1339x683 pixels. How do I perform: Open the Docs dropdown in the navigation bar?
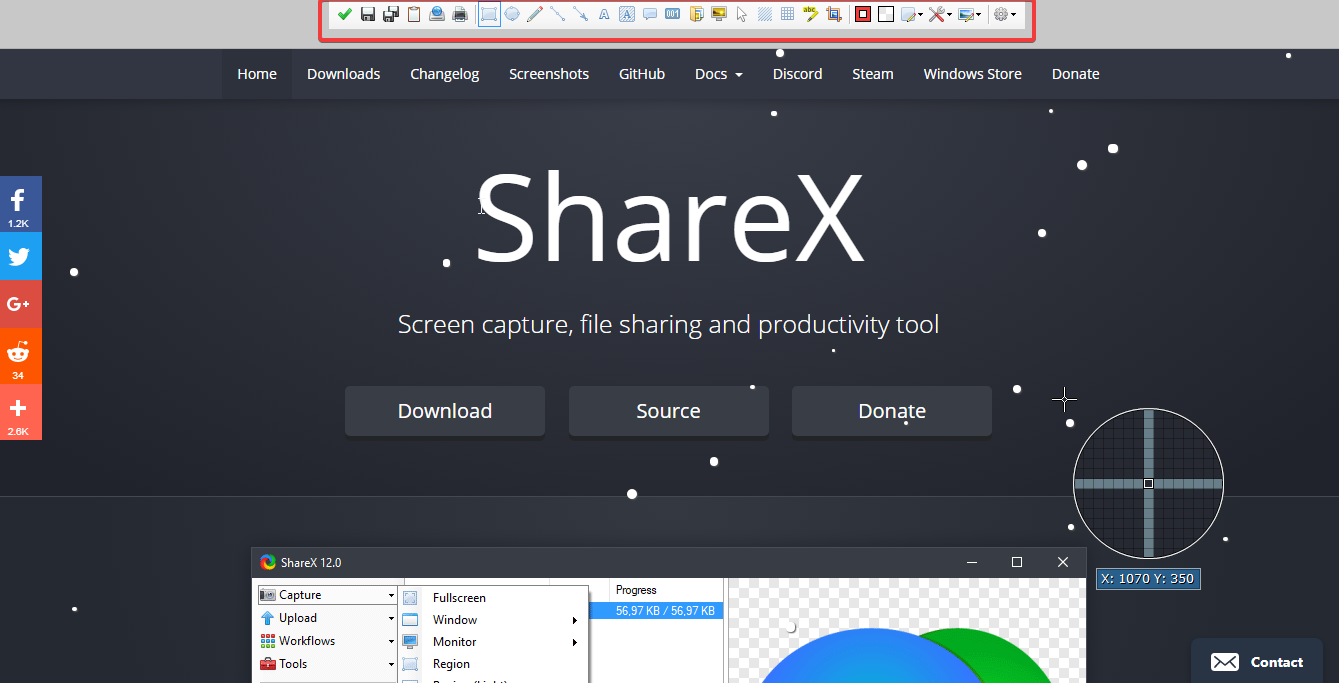tap(718, 73)
